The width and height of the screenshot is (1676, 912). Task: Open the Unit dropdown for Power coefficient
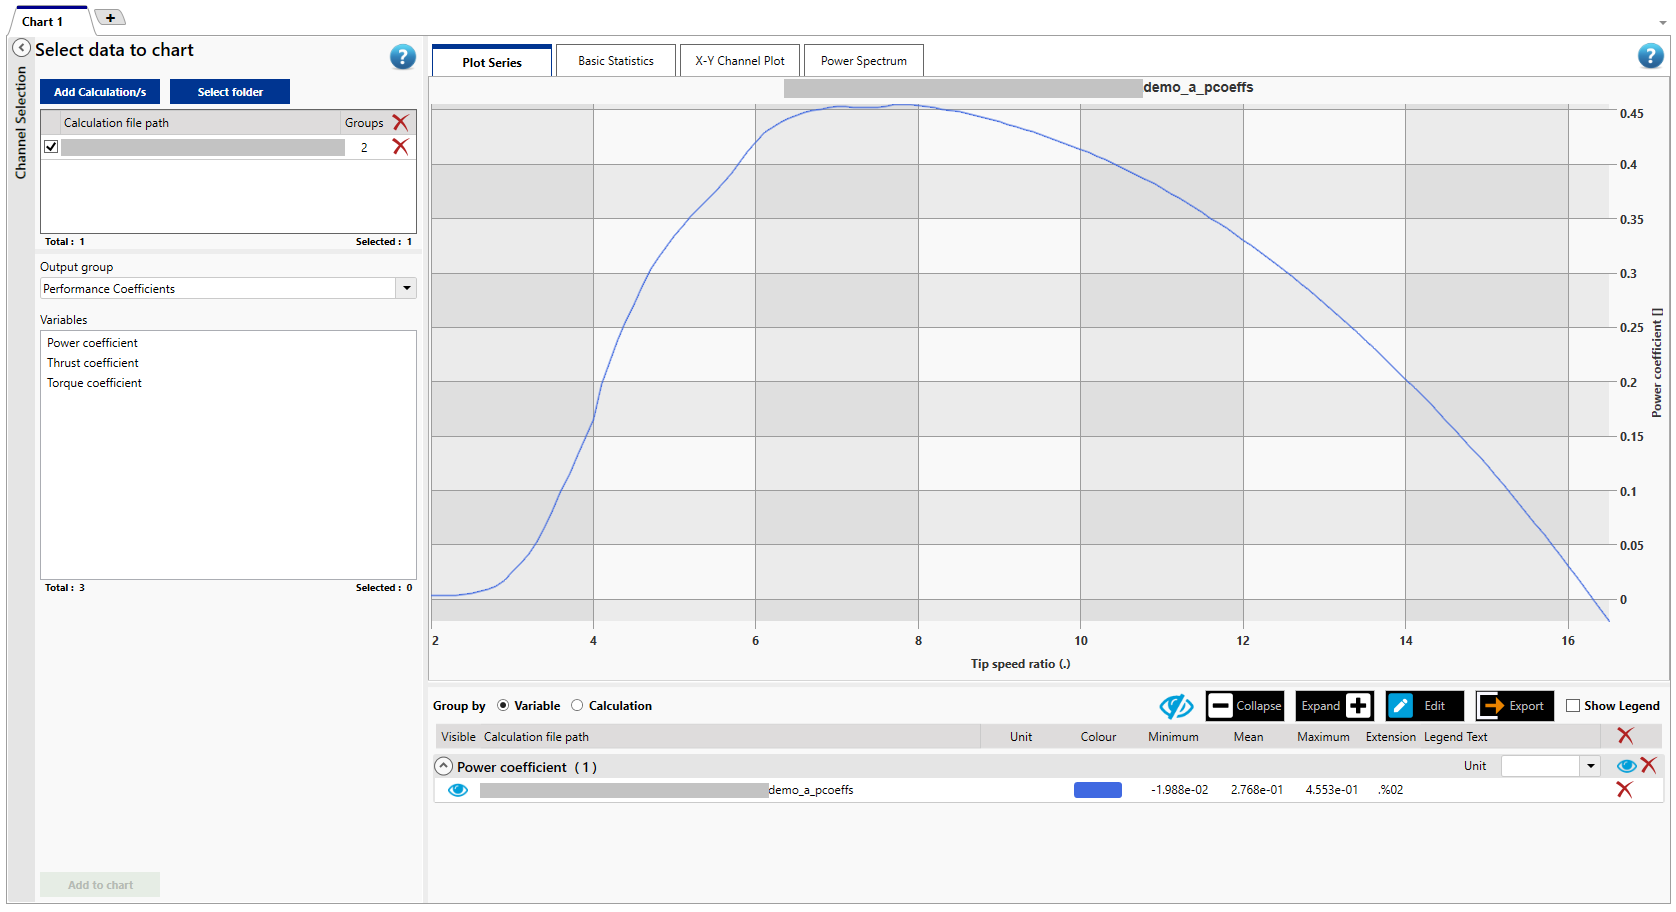point(1590,766)
